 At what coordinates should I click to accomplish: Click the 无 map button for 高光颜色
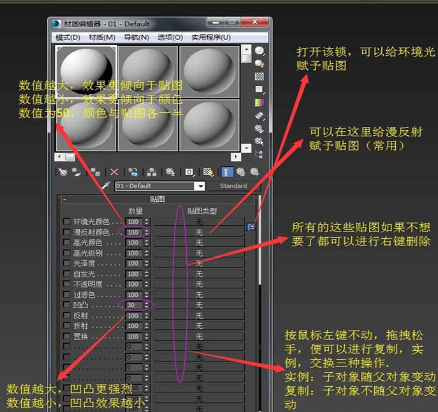click(x=199, y=243)
